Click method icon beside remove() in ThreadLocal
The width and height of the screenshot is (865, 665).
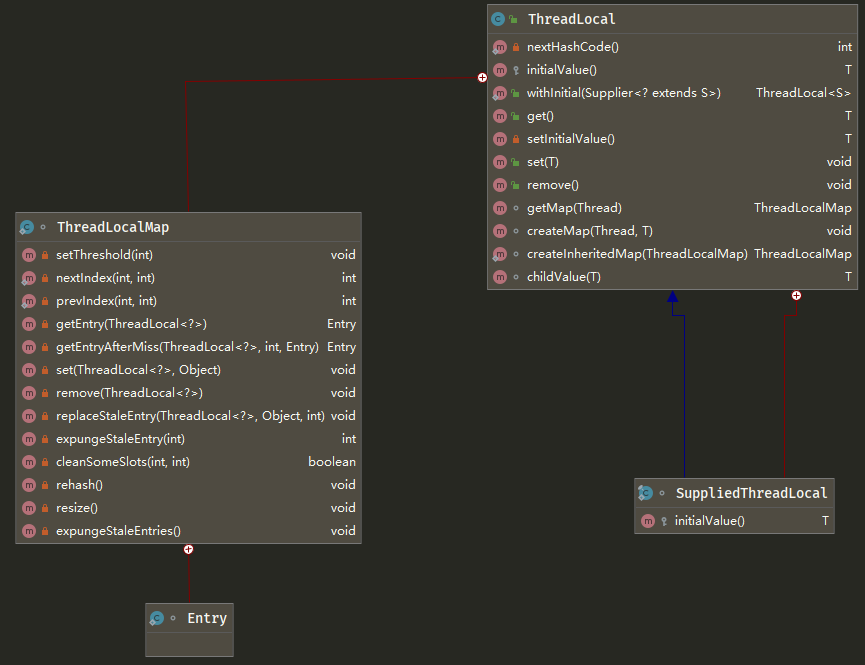pos(499,185)
